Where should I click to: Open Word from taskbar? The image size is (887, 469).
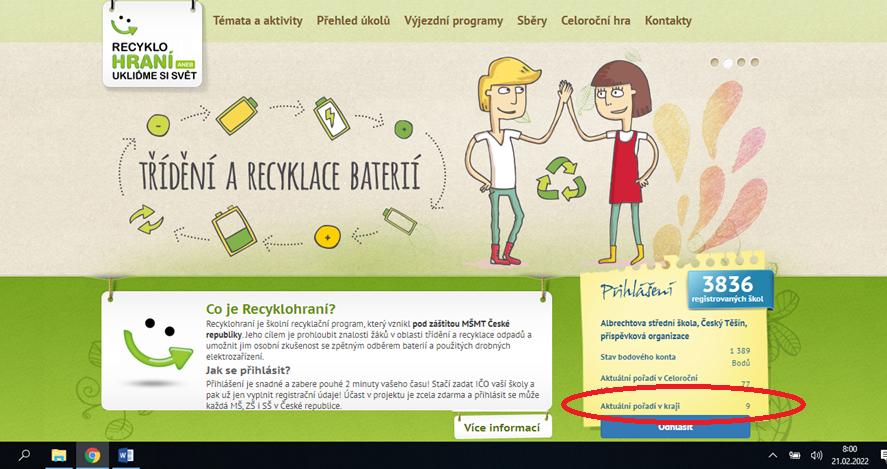126,455
